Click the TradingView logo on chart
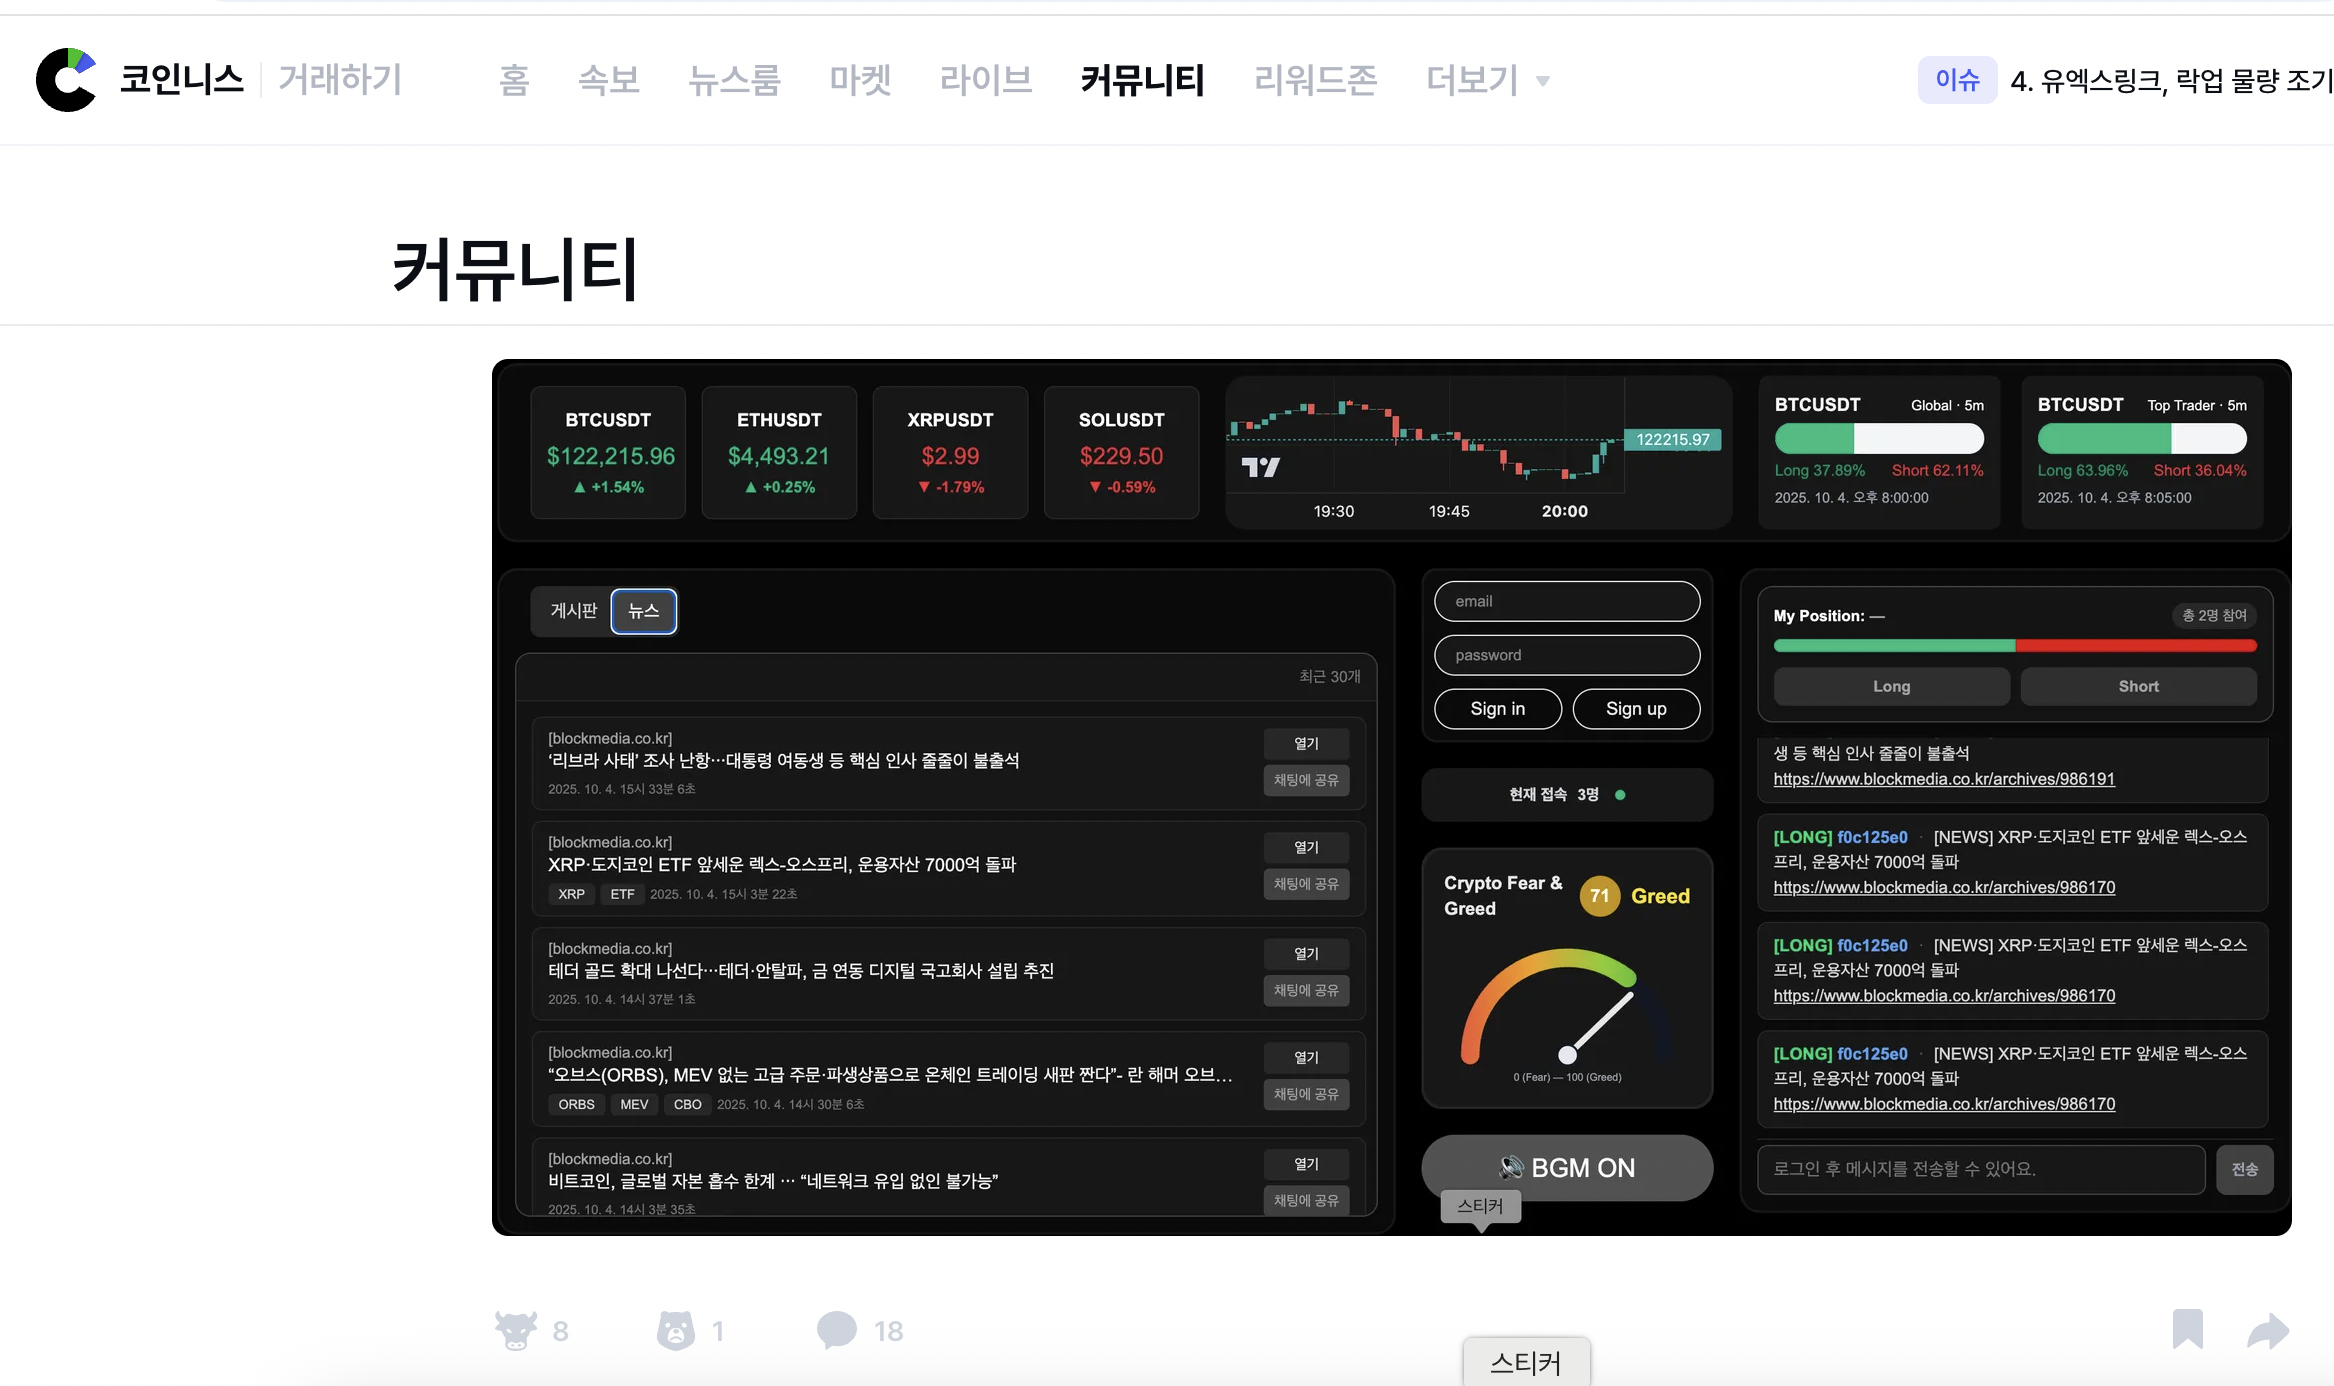The height and width of the screenshot is (1386, 2334). [x=1260, y=467]
